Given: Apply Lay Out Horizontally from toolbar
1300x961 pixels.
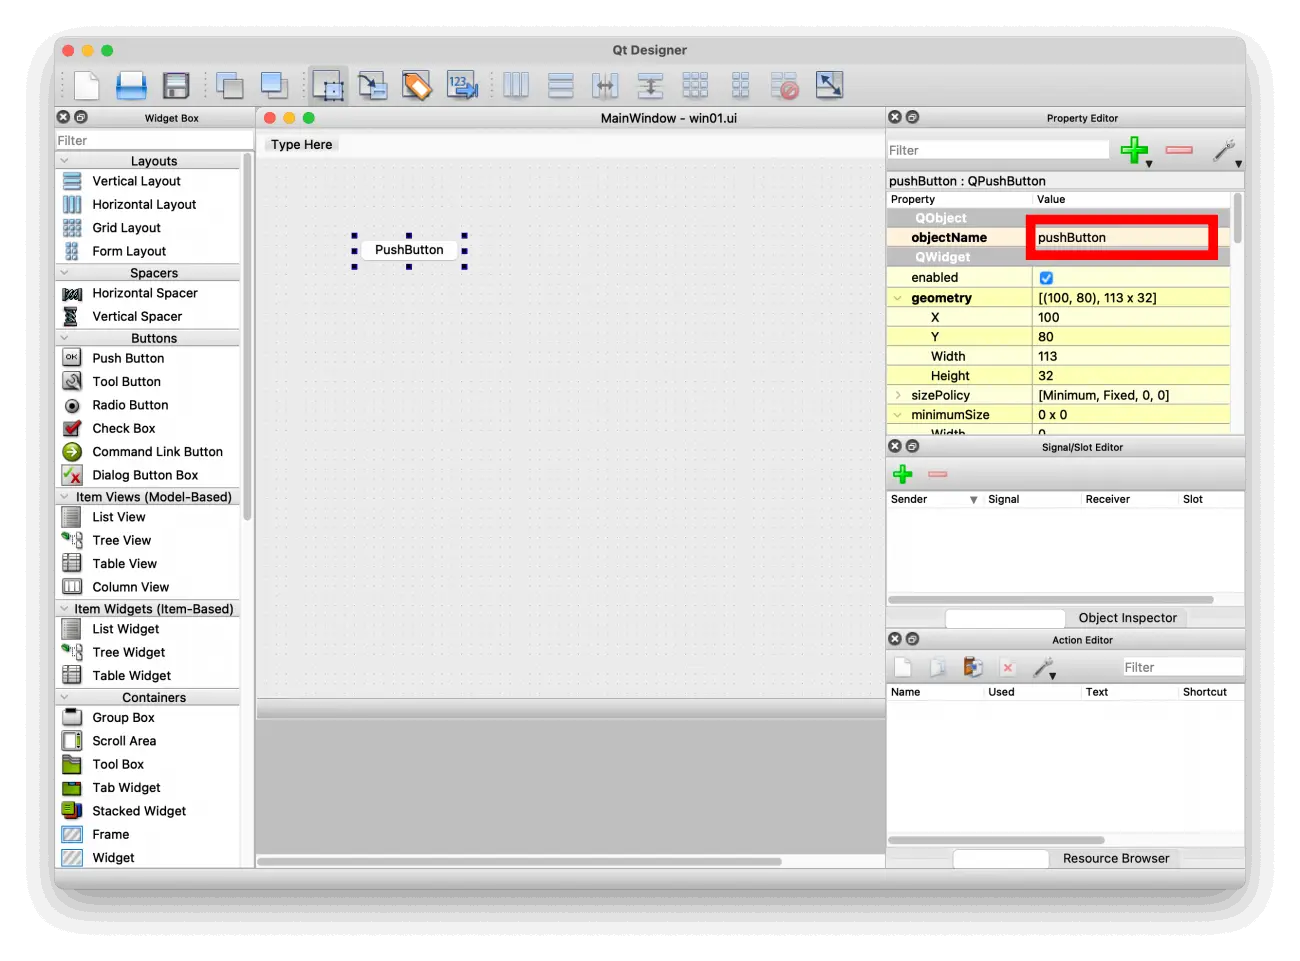Looking at the screenshot, I should pos(516,85).
